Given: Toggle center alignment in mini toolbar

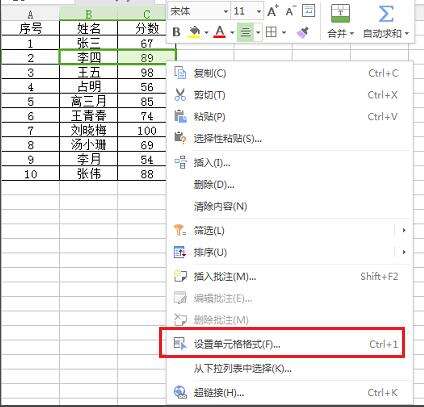Looking at the screenshot, I should pyautogui.click(x=246, y=32).
